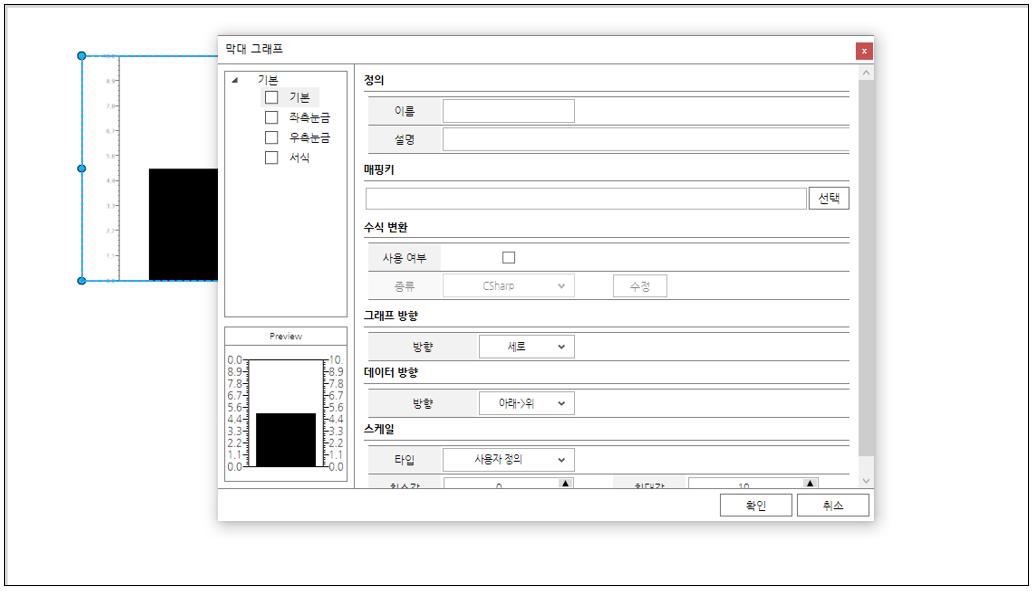Click the 수정 button

coord(640,286)
